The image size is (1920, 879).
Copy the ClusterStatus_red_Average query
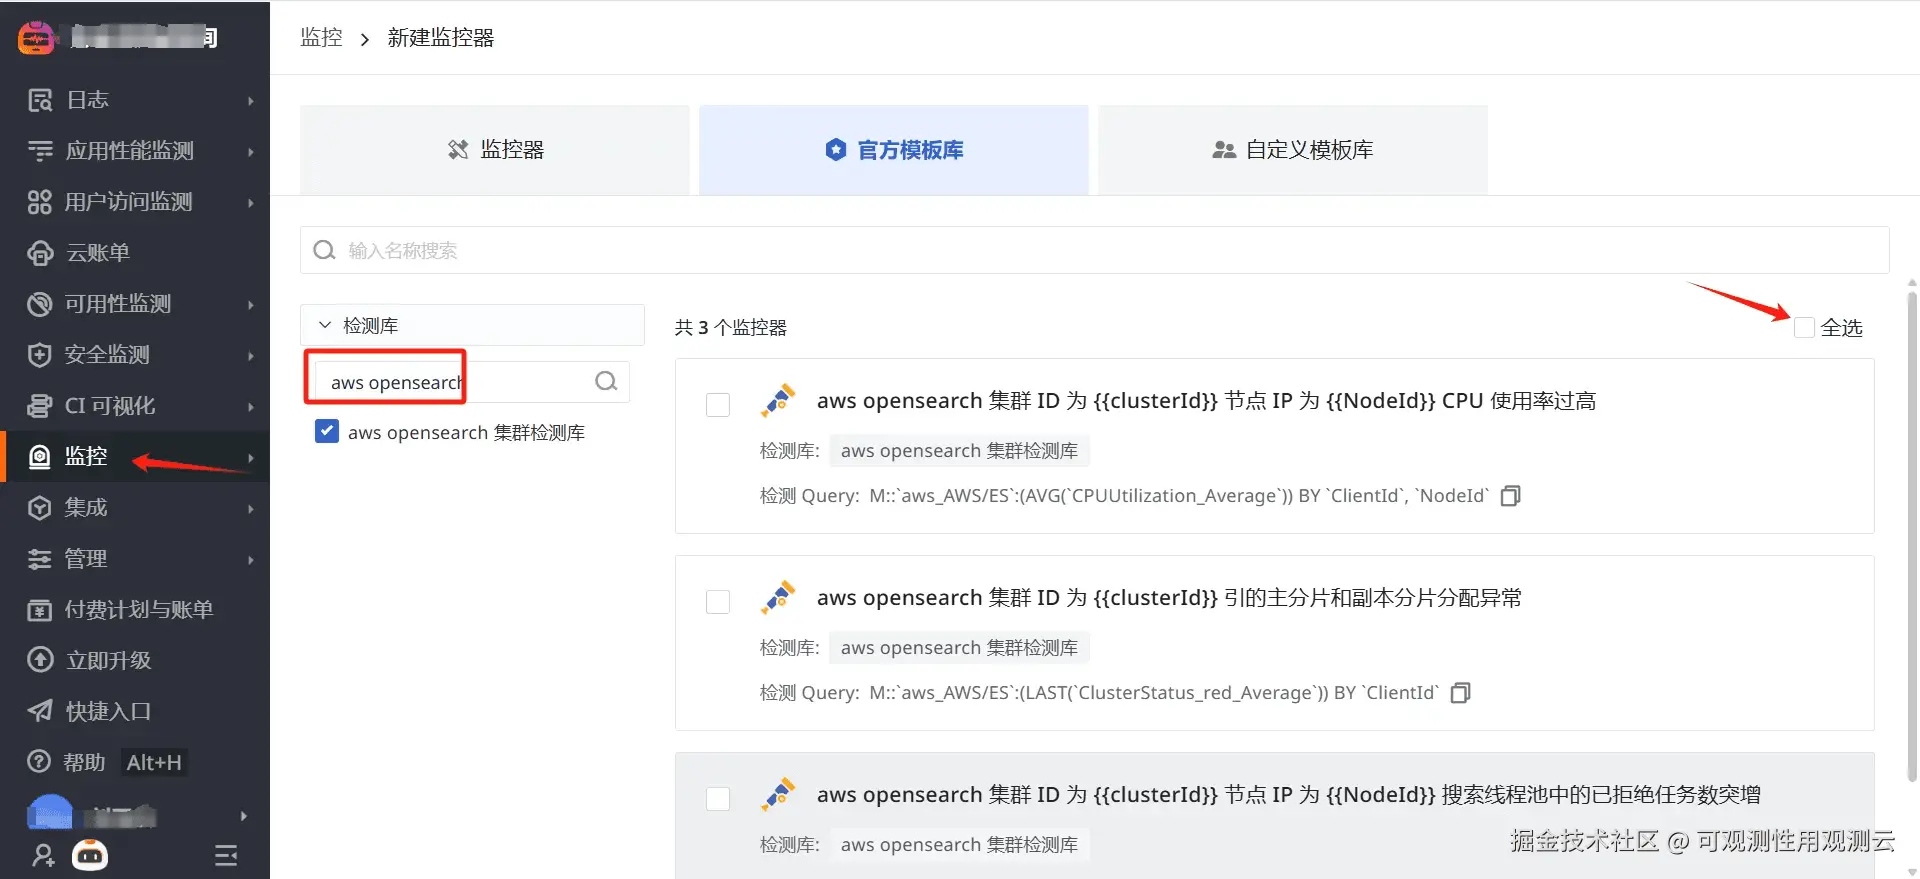[x=1461, y=693]
